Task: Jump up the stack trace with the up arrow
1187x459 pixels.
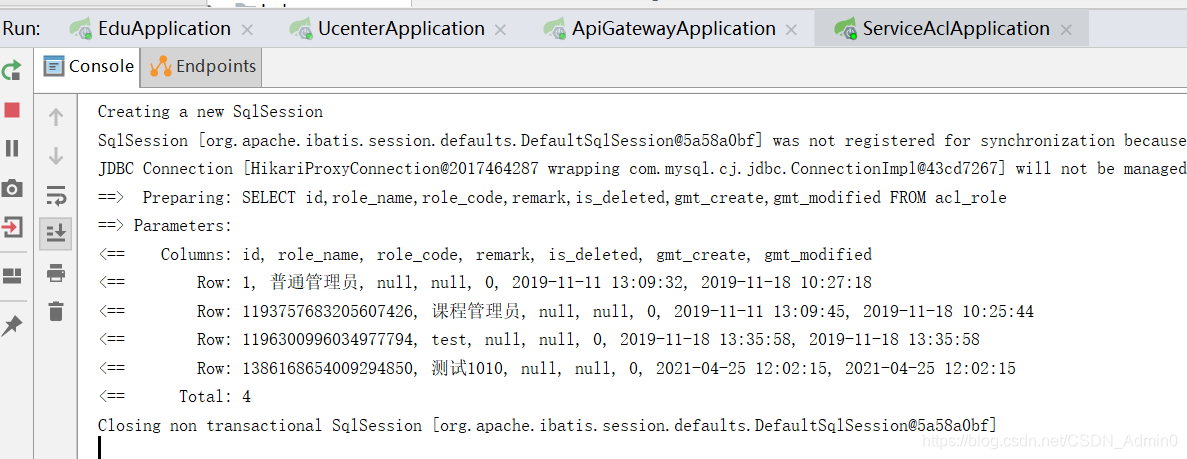Action: tap(56, 117)
